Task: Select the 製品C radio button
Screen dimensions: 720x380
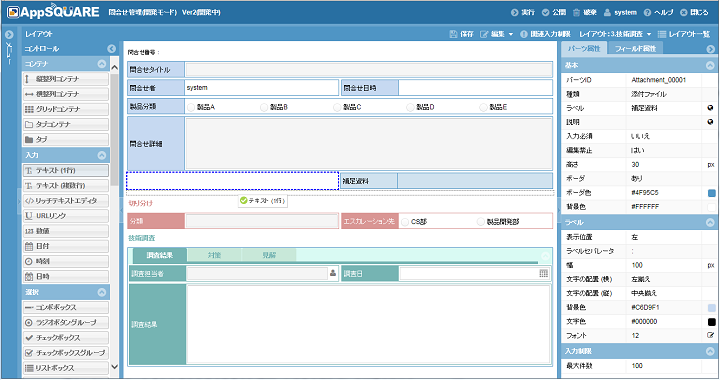Action: [x=337, y=107]
